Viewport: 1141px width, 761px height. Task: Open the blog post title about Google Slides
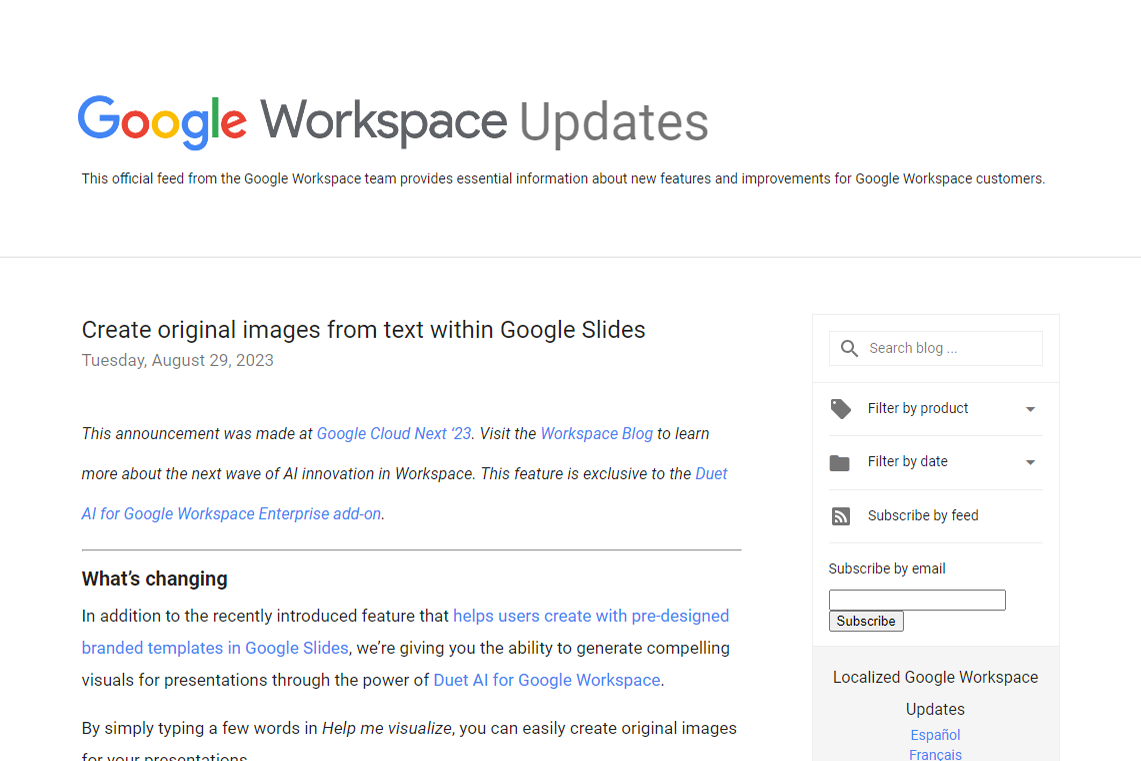[363, 329]
